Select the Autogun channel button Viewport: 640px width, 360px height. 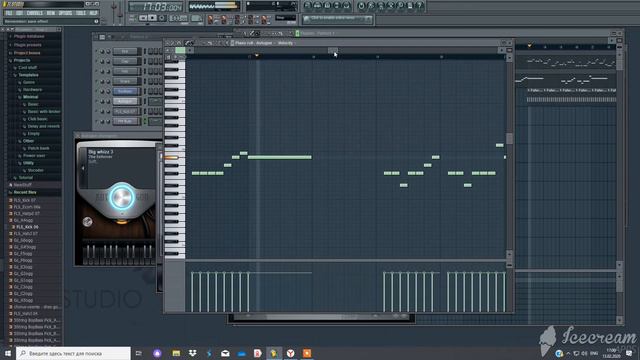(x=125, y=101)
